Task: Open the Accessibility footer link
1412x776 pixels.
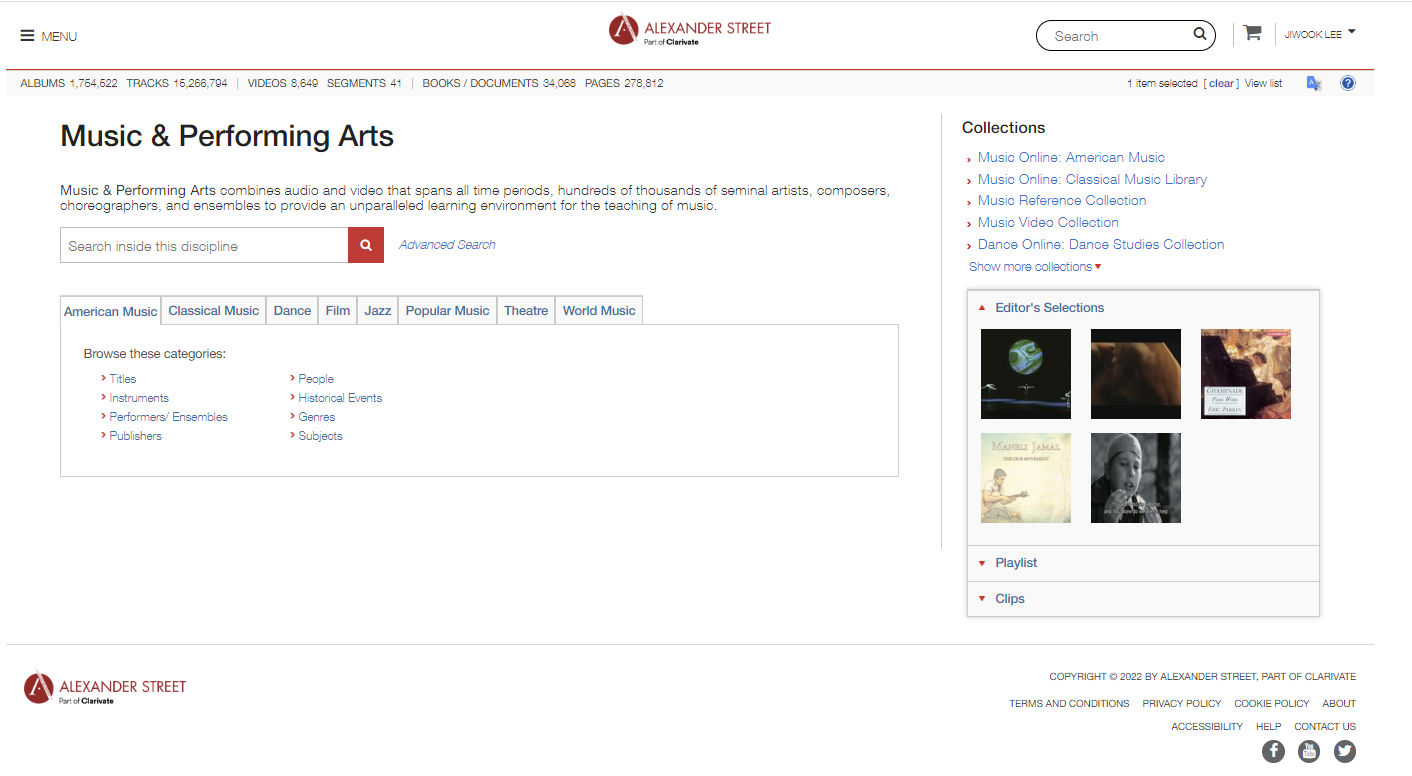Action: [1207, 727]
